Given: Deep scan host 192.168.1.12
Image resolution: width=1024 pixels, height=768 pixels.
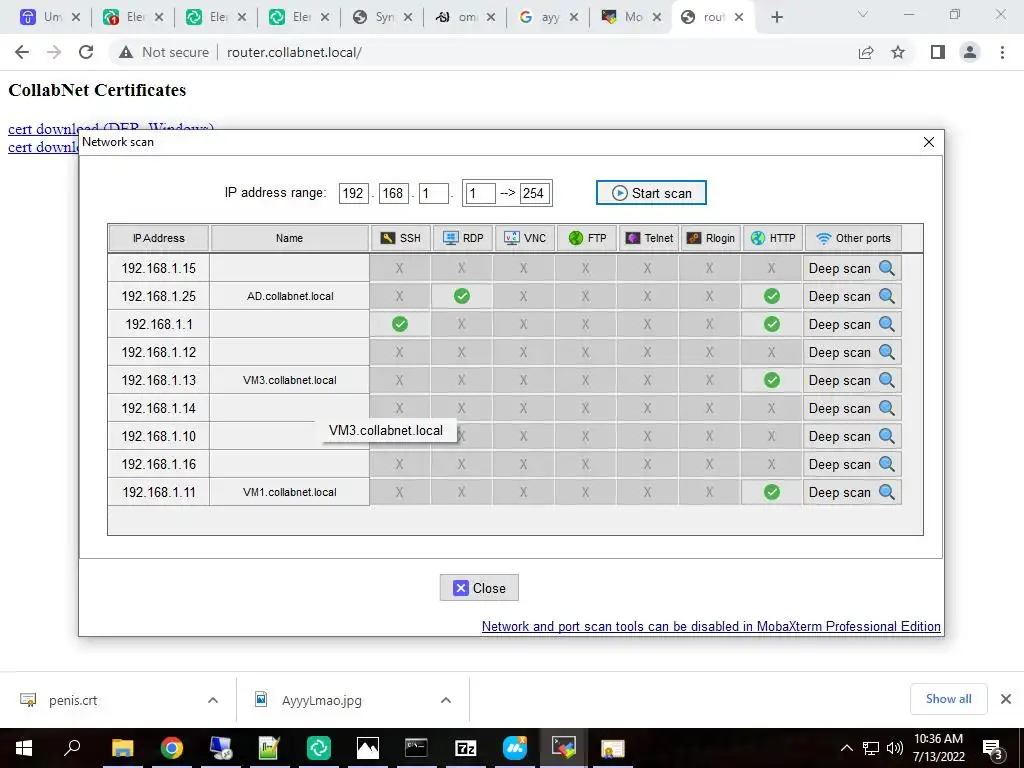Looking at the screenshot, I should tap(852, 352).
